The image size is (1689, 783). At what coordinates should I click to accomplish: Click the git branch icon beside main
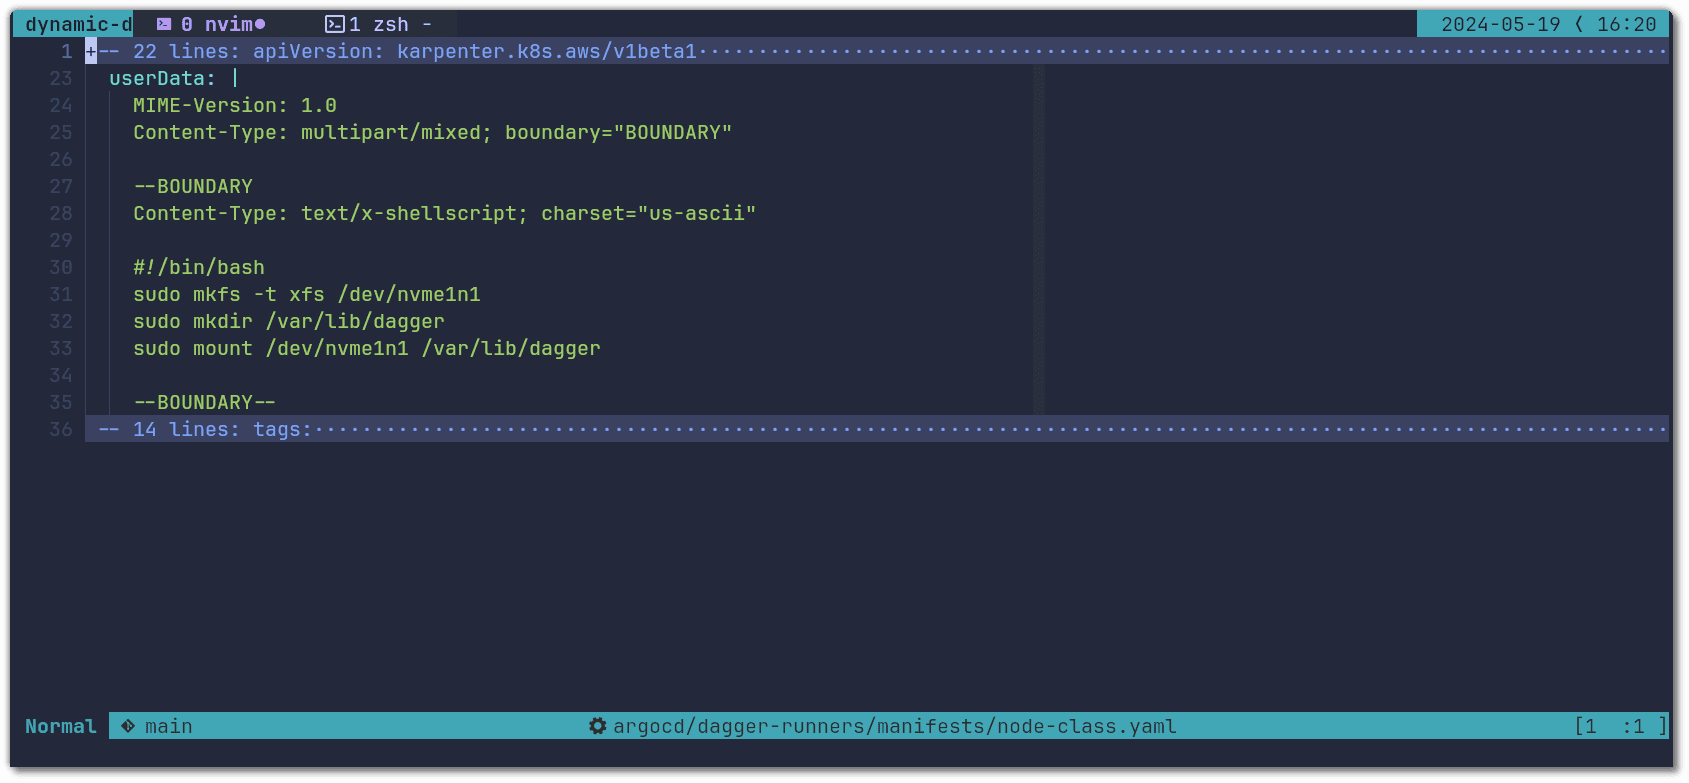tap(128, 726)
